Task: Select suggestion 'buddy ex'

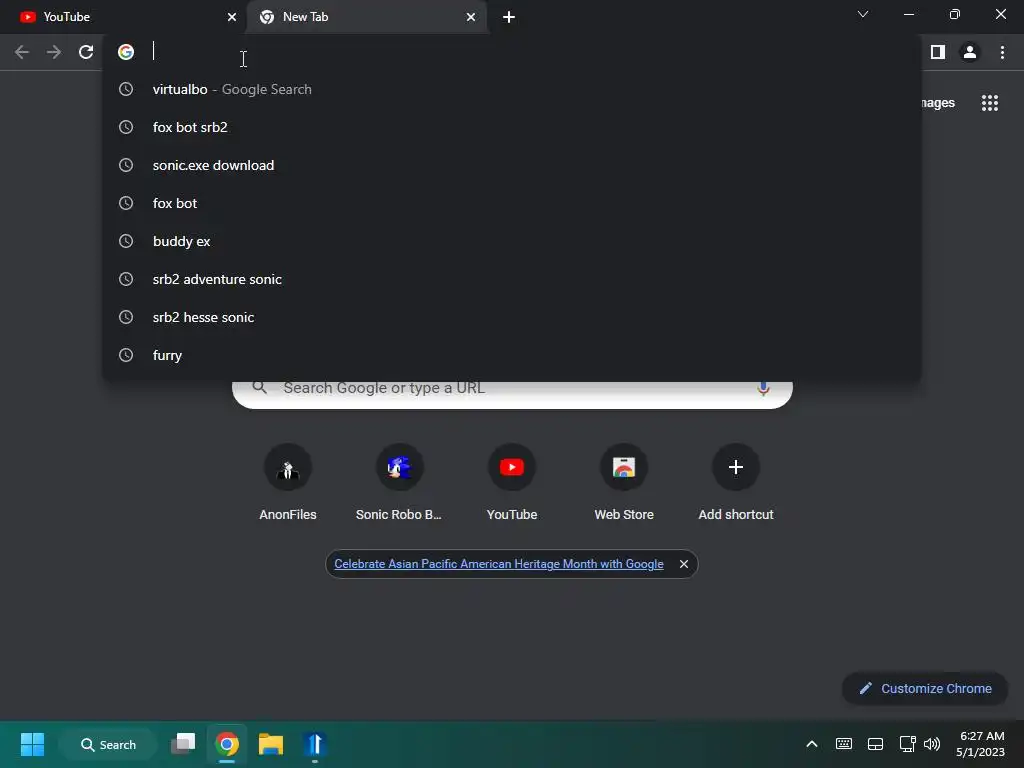Action: tap(512, 241)
